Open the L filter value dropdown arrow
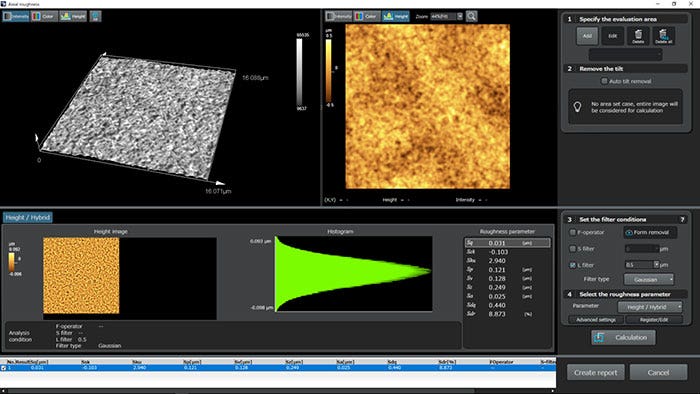Viewport: 700px width, 394px height. (x=656, y=265)
